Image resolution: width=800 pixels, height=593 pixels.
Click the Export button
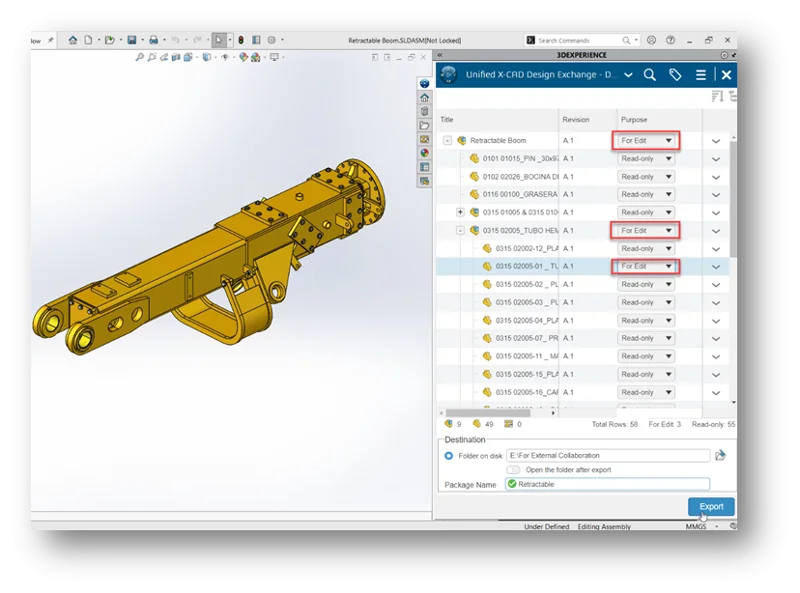pos(711,506)
